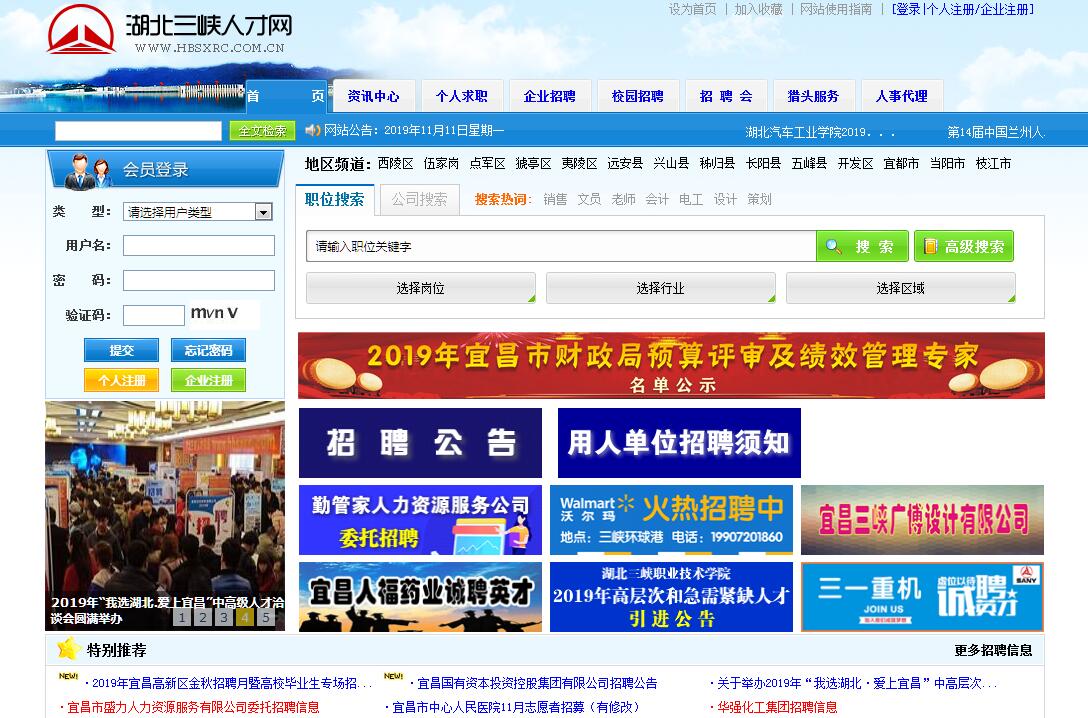Click the 请输入职位关键字 search field
Screen dimensions: 1088x718
pyautogui.click(x=560, y=246)
